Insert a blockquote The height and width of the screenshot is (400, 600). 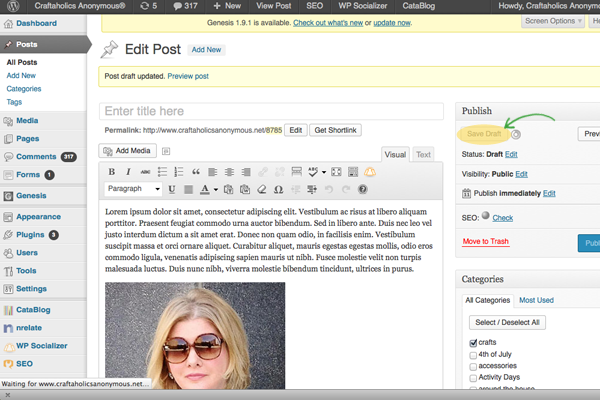[x=196, y=172]
